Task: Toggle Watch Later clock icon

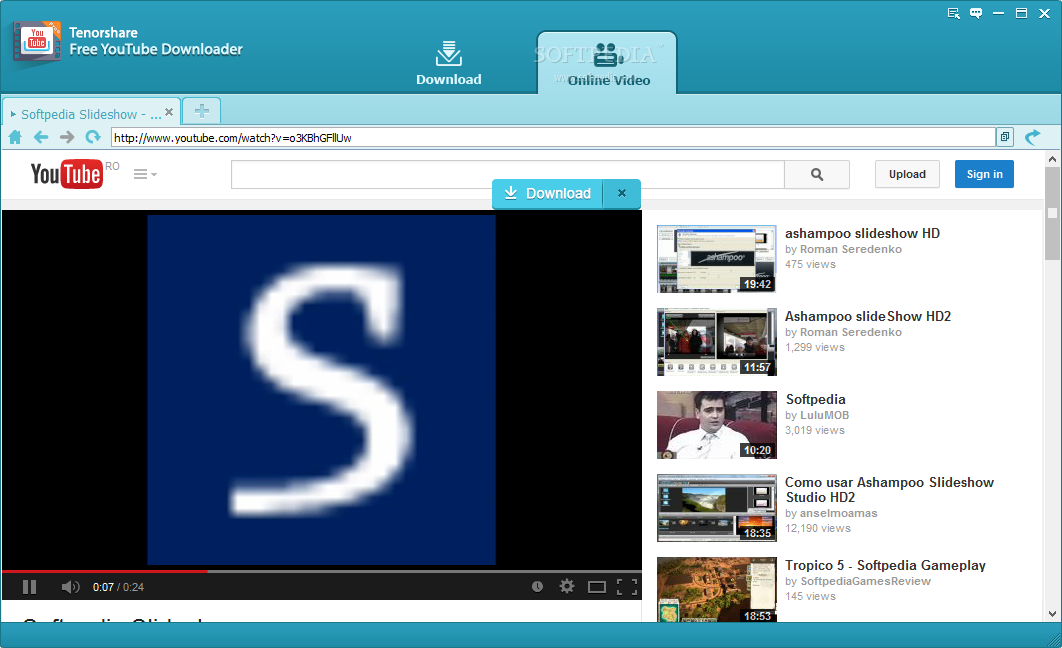Action: pos(537,586)
